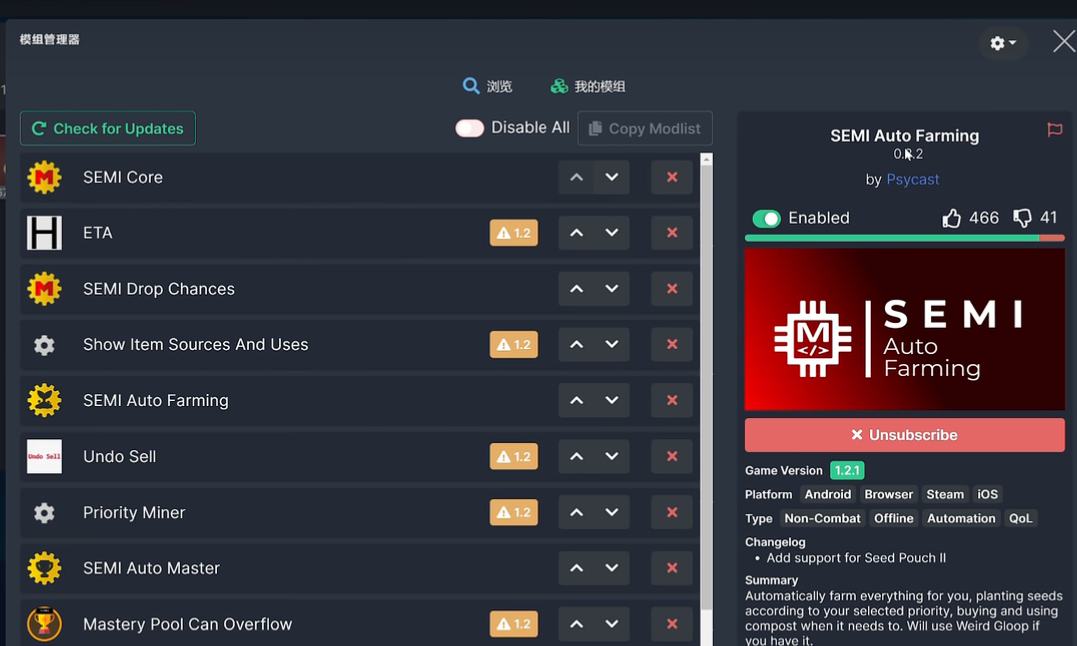Switch to the 浏览 browse tab
This screenshot has width=1077, height=646.
point(487,86)
